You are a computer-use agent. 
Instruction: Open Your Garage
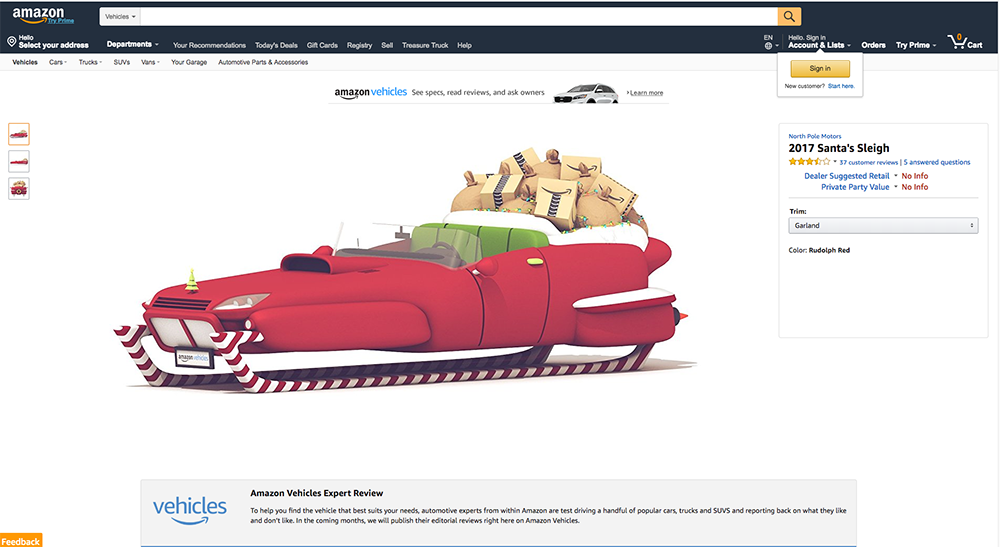pyautogui.click(x=189, y=62)
